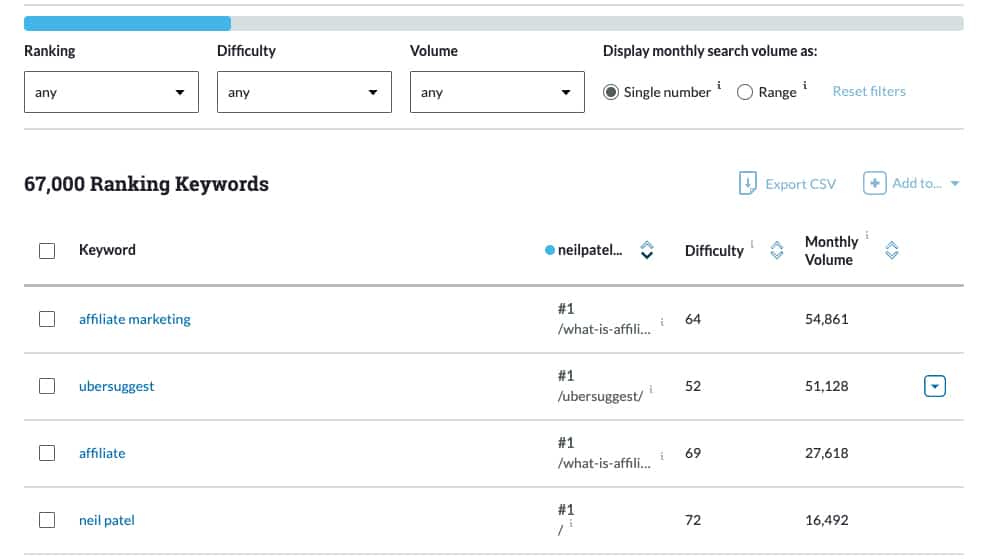Image resolution: width=1000 pixels, height=560 pixels.
Task: Click the Keyword column header
Action: 107,250
